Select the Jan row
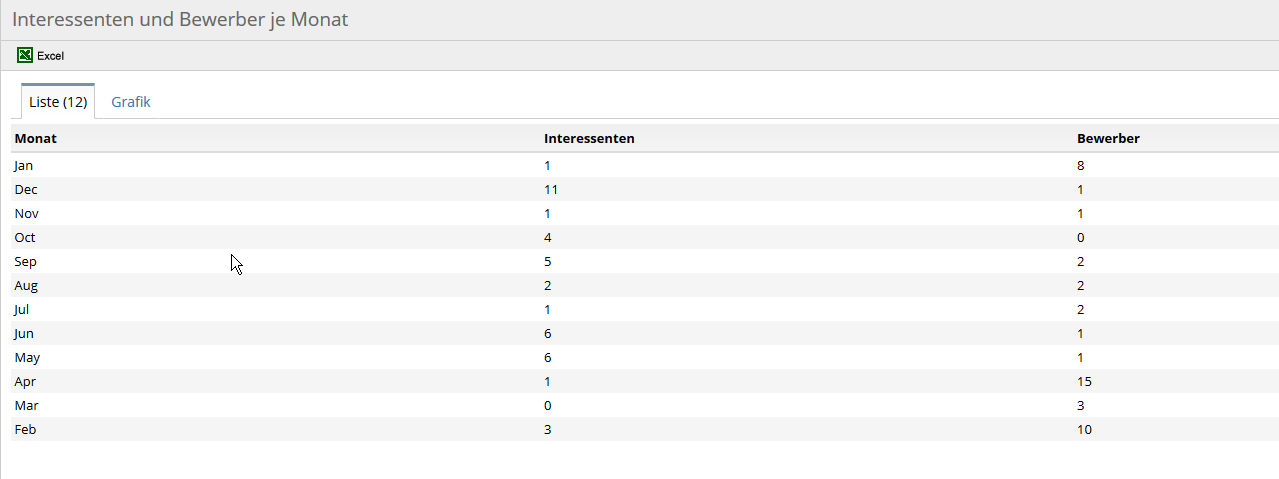Image resolution: width=1279 pixels, height=479 pixels. pos(645,165)
